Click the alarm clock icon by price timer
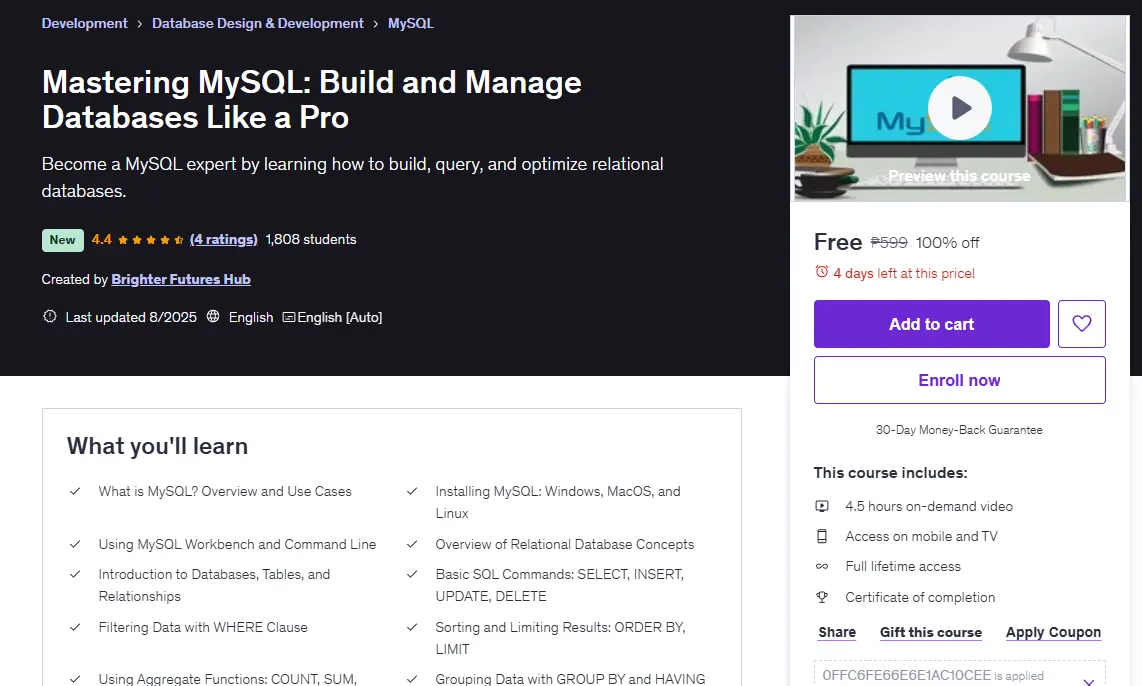 (x=822, y=272)
